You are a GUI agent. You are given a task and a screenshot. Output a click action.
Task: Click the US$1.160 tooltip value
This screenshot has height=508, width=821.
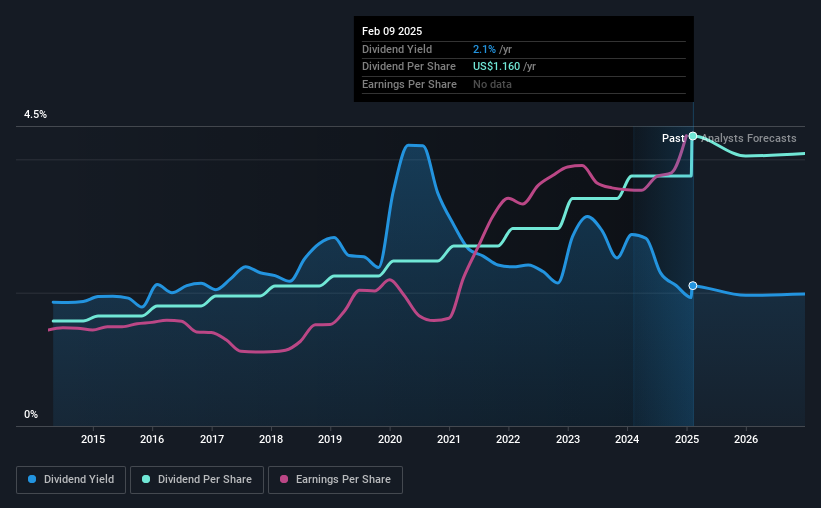click(x=504, y=66)
